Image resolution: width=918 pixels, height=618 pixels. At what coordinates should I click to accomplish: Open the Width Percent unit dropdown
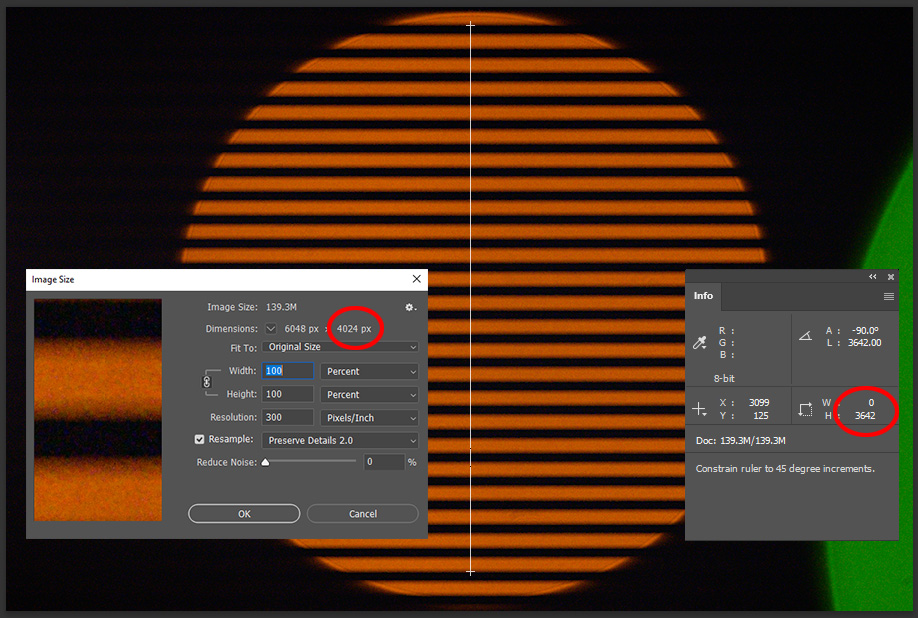(369, 372)
